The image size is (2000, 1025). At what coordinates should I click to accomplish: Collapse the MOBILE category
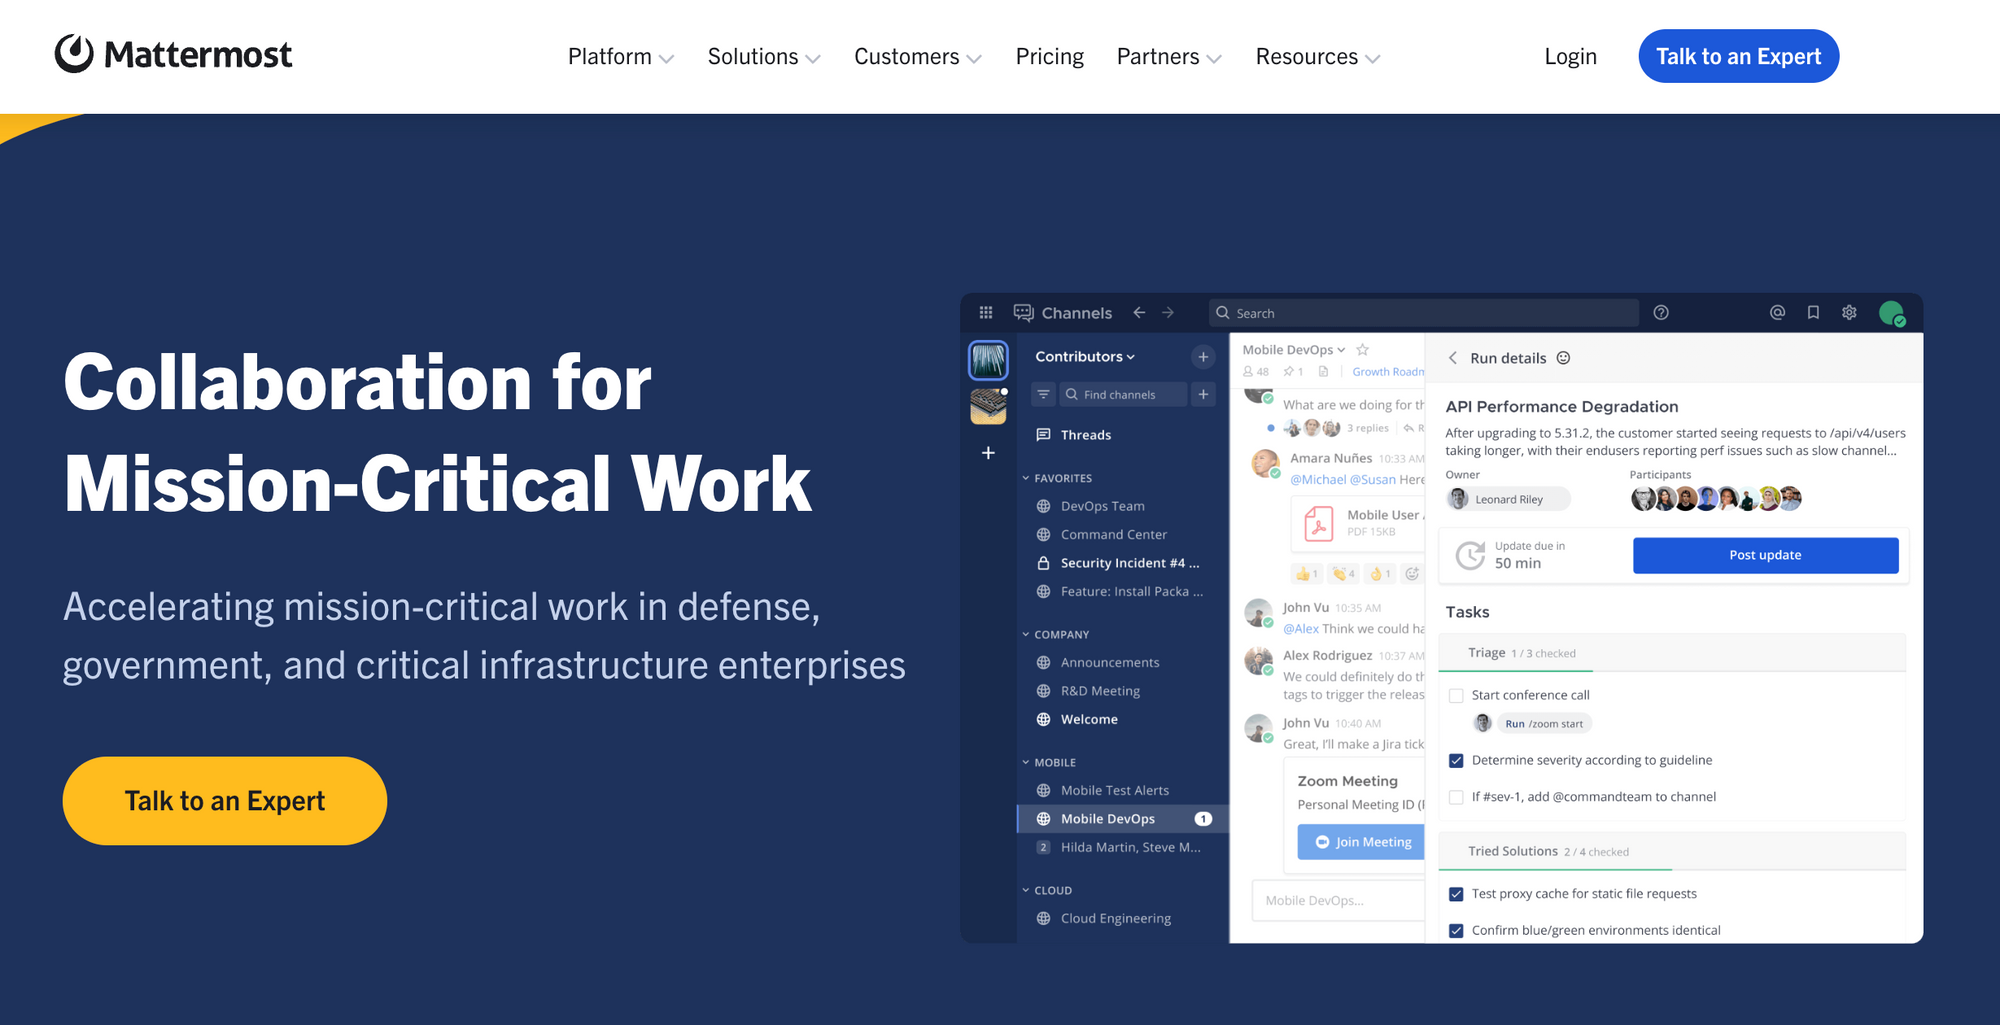tap(1049, 762)
